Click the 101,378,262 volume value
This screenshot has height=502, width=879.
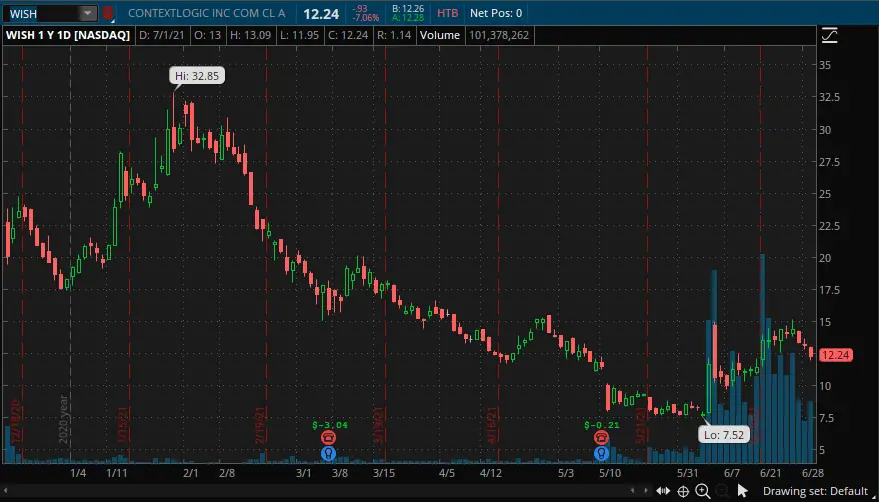(x=499, y=35)
